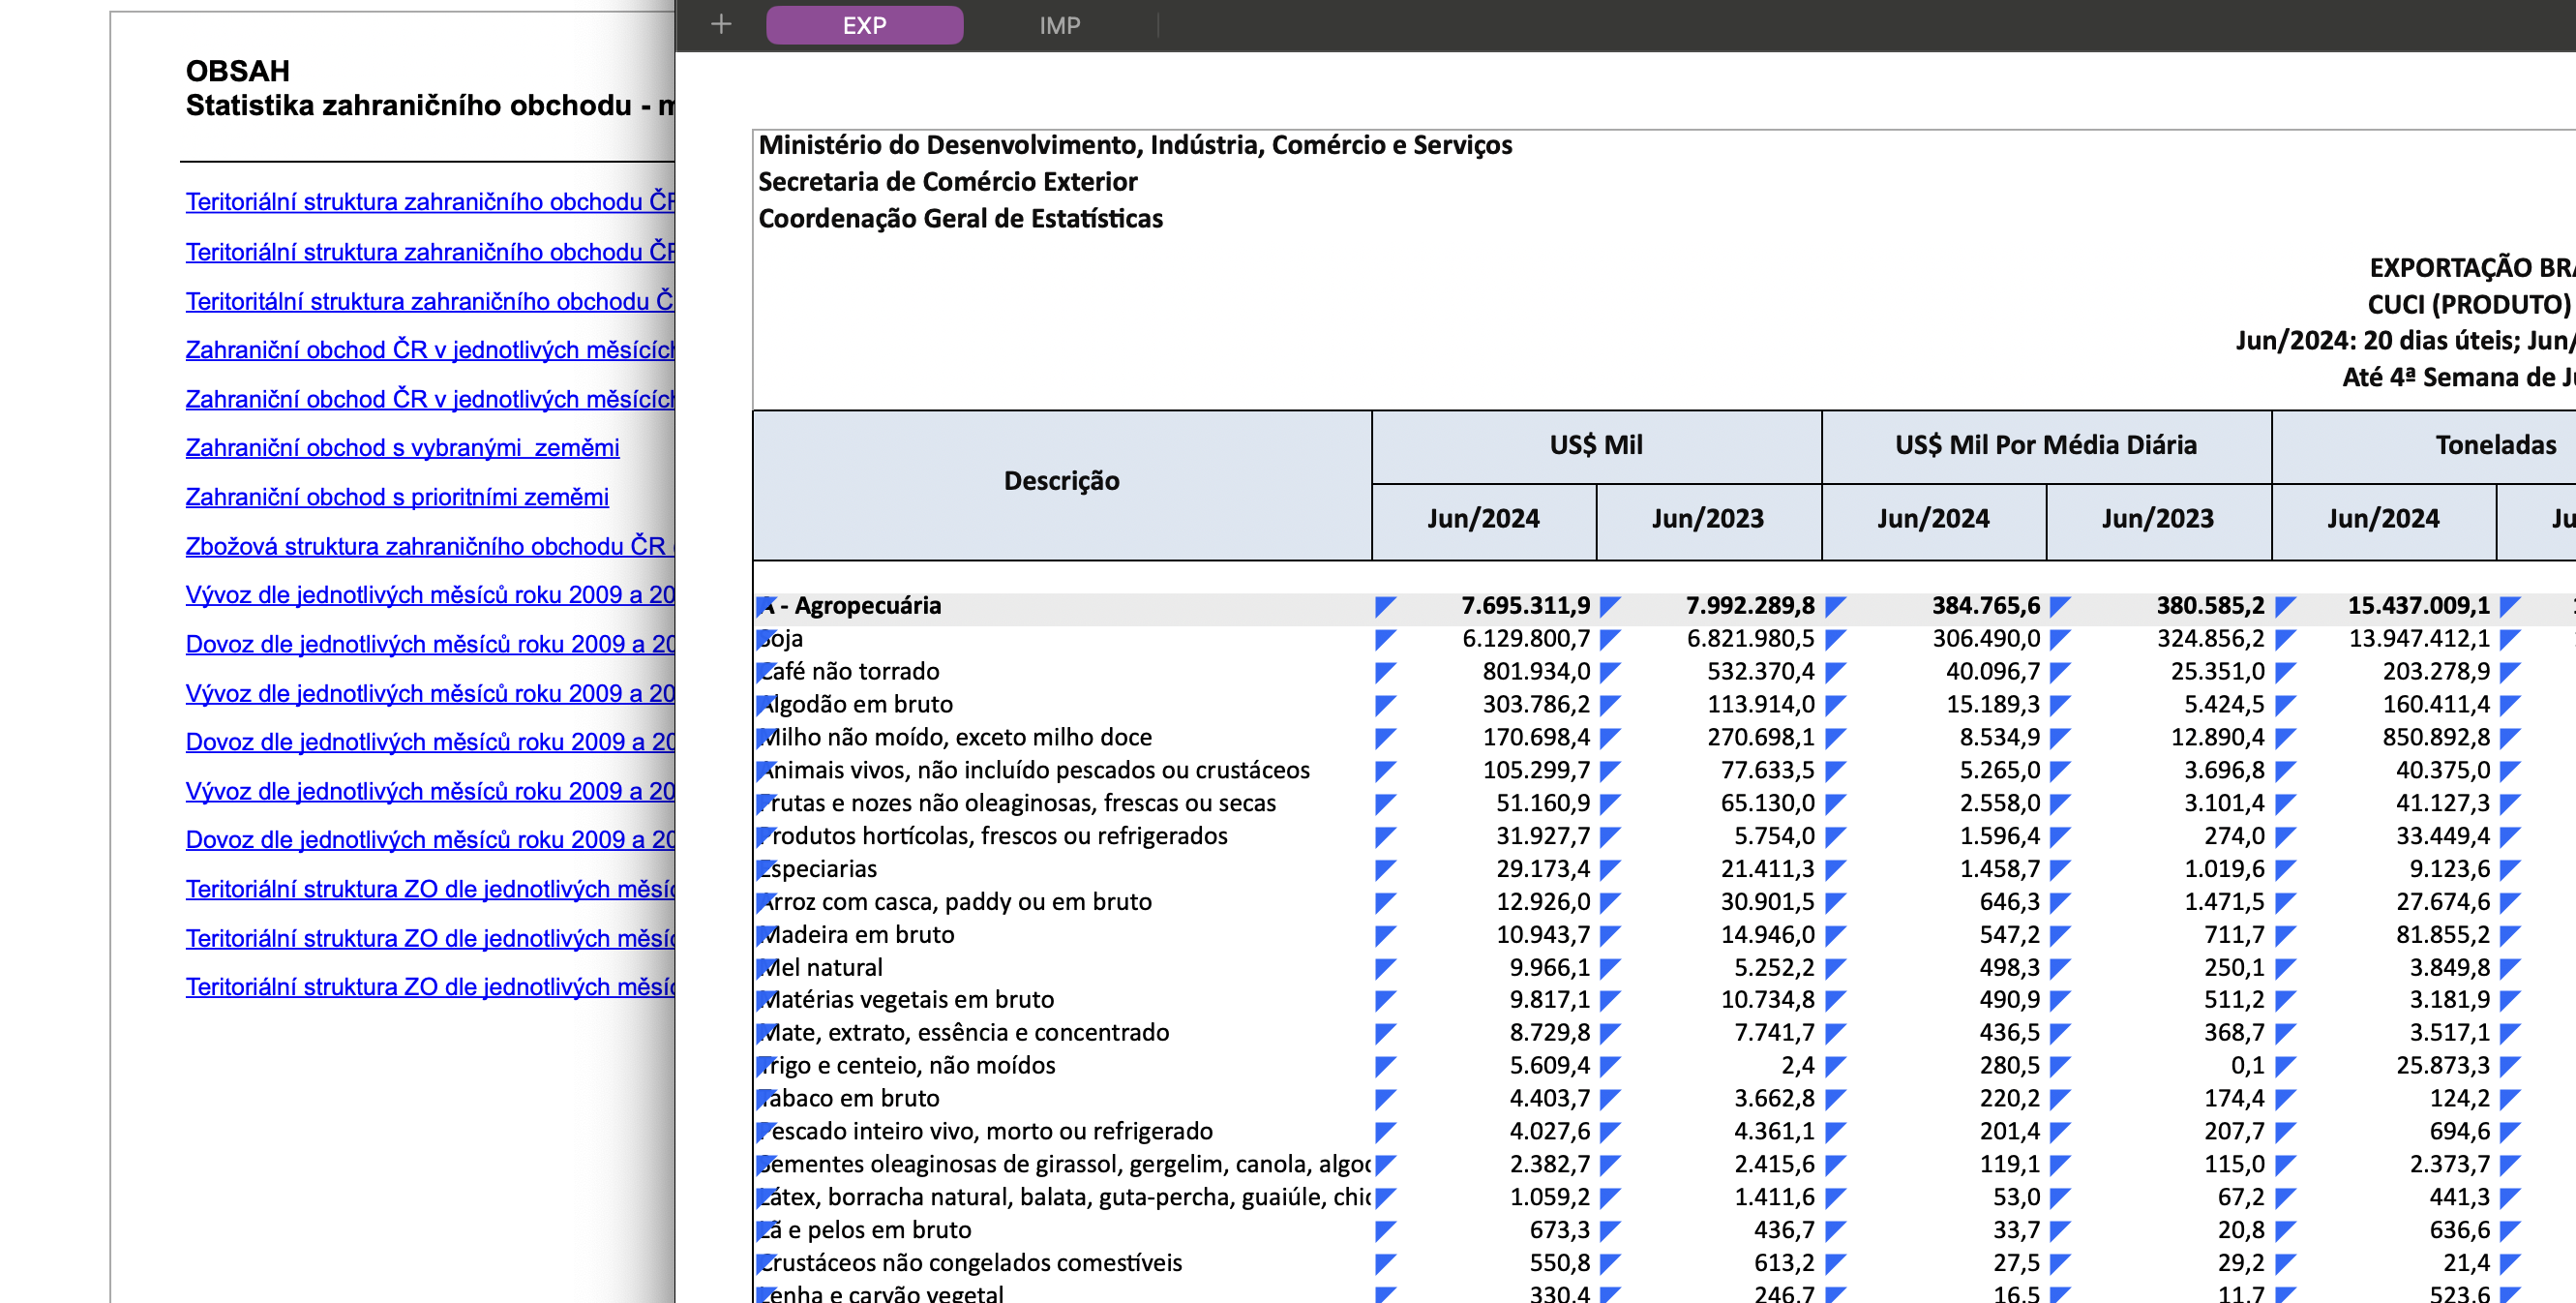Click the blue marker after Madeira em bruto's 81.855,2 value
Screen dimensions: 2576x1303
[x=2508, y=934]
